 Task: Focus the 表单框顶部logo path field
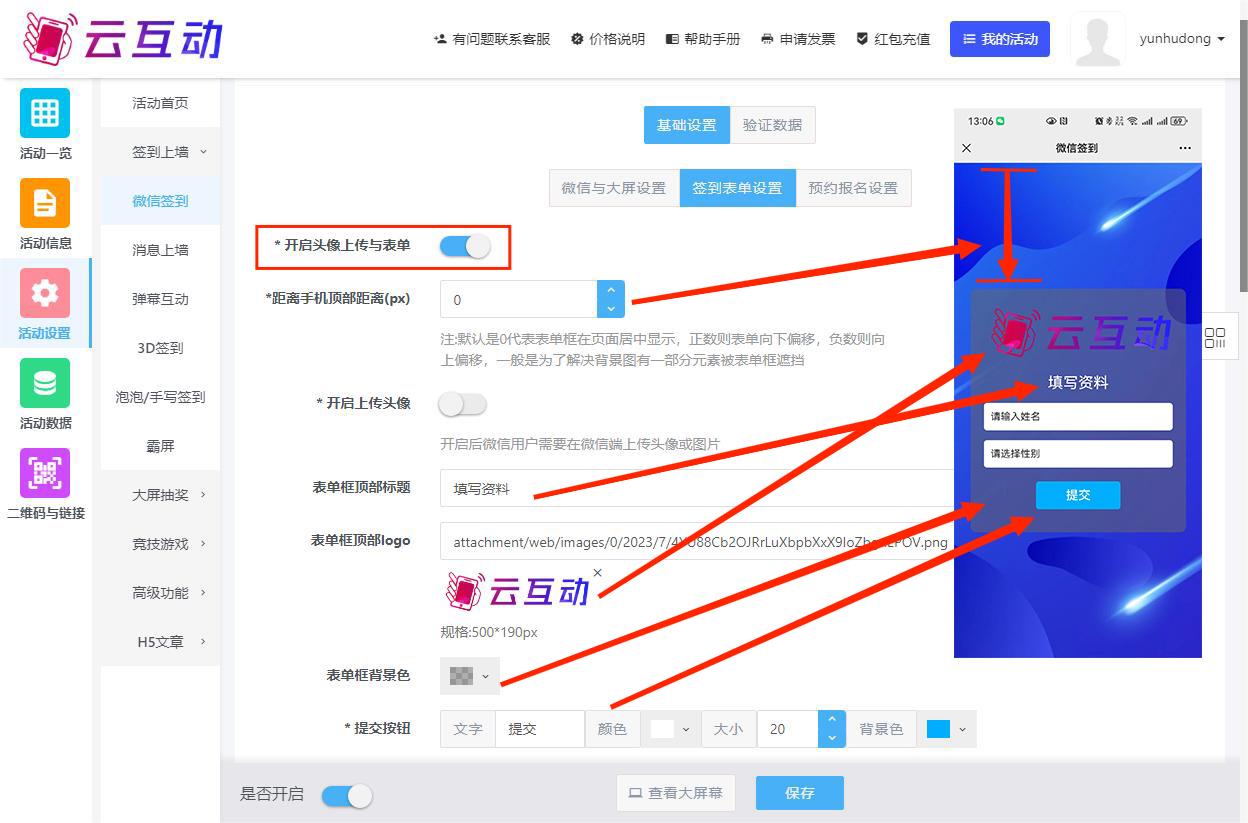(x=697, y=542)
